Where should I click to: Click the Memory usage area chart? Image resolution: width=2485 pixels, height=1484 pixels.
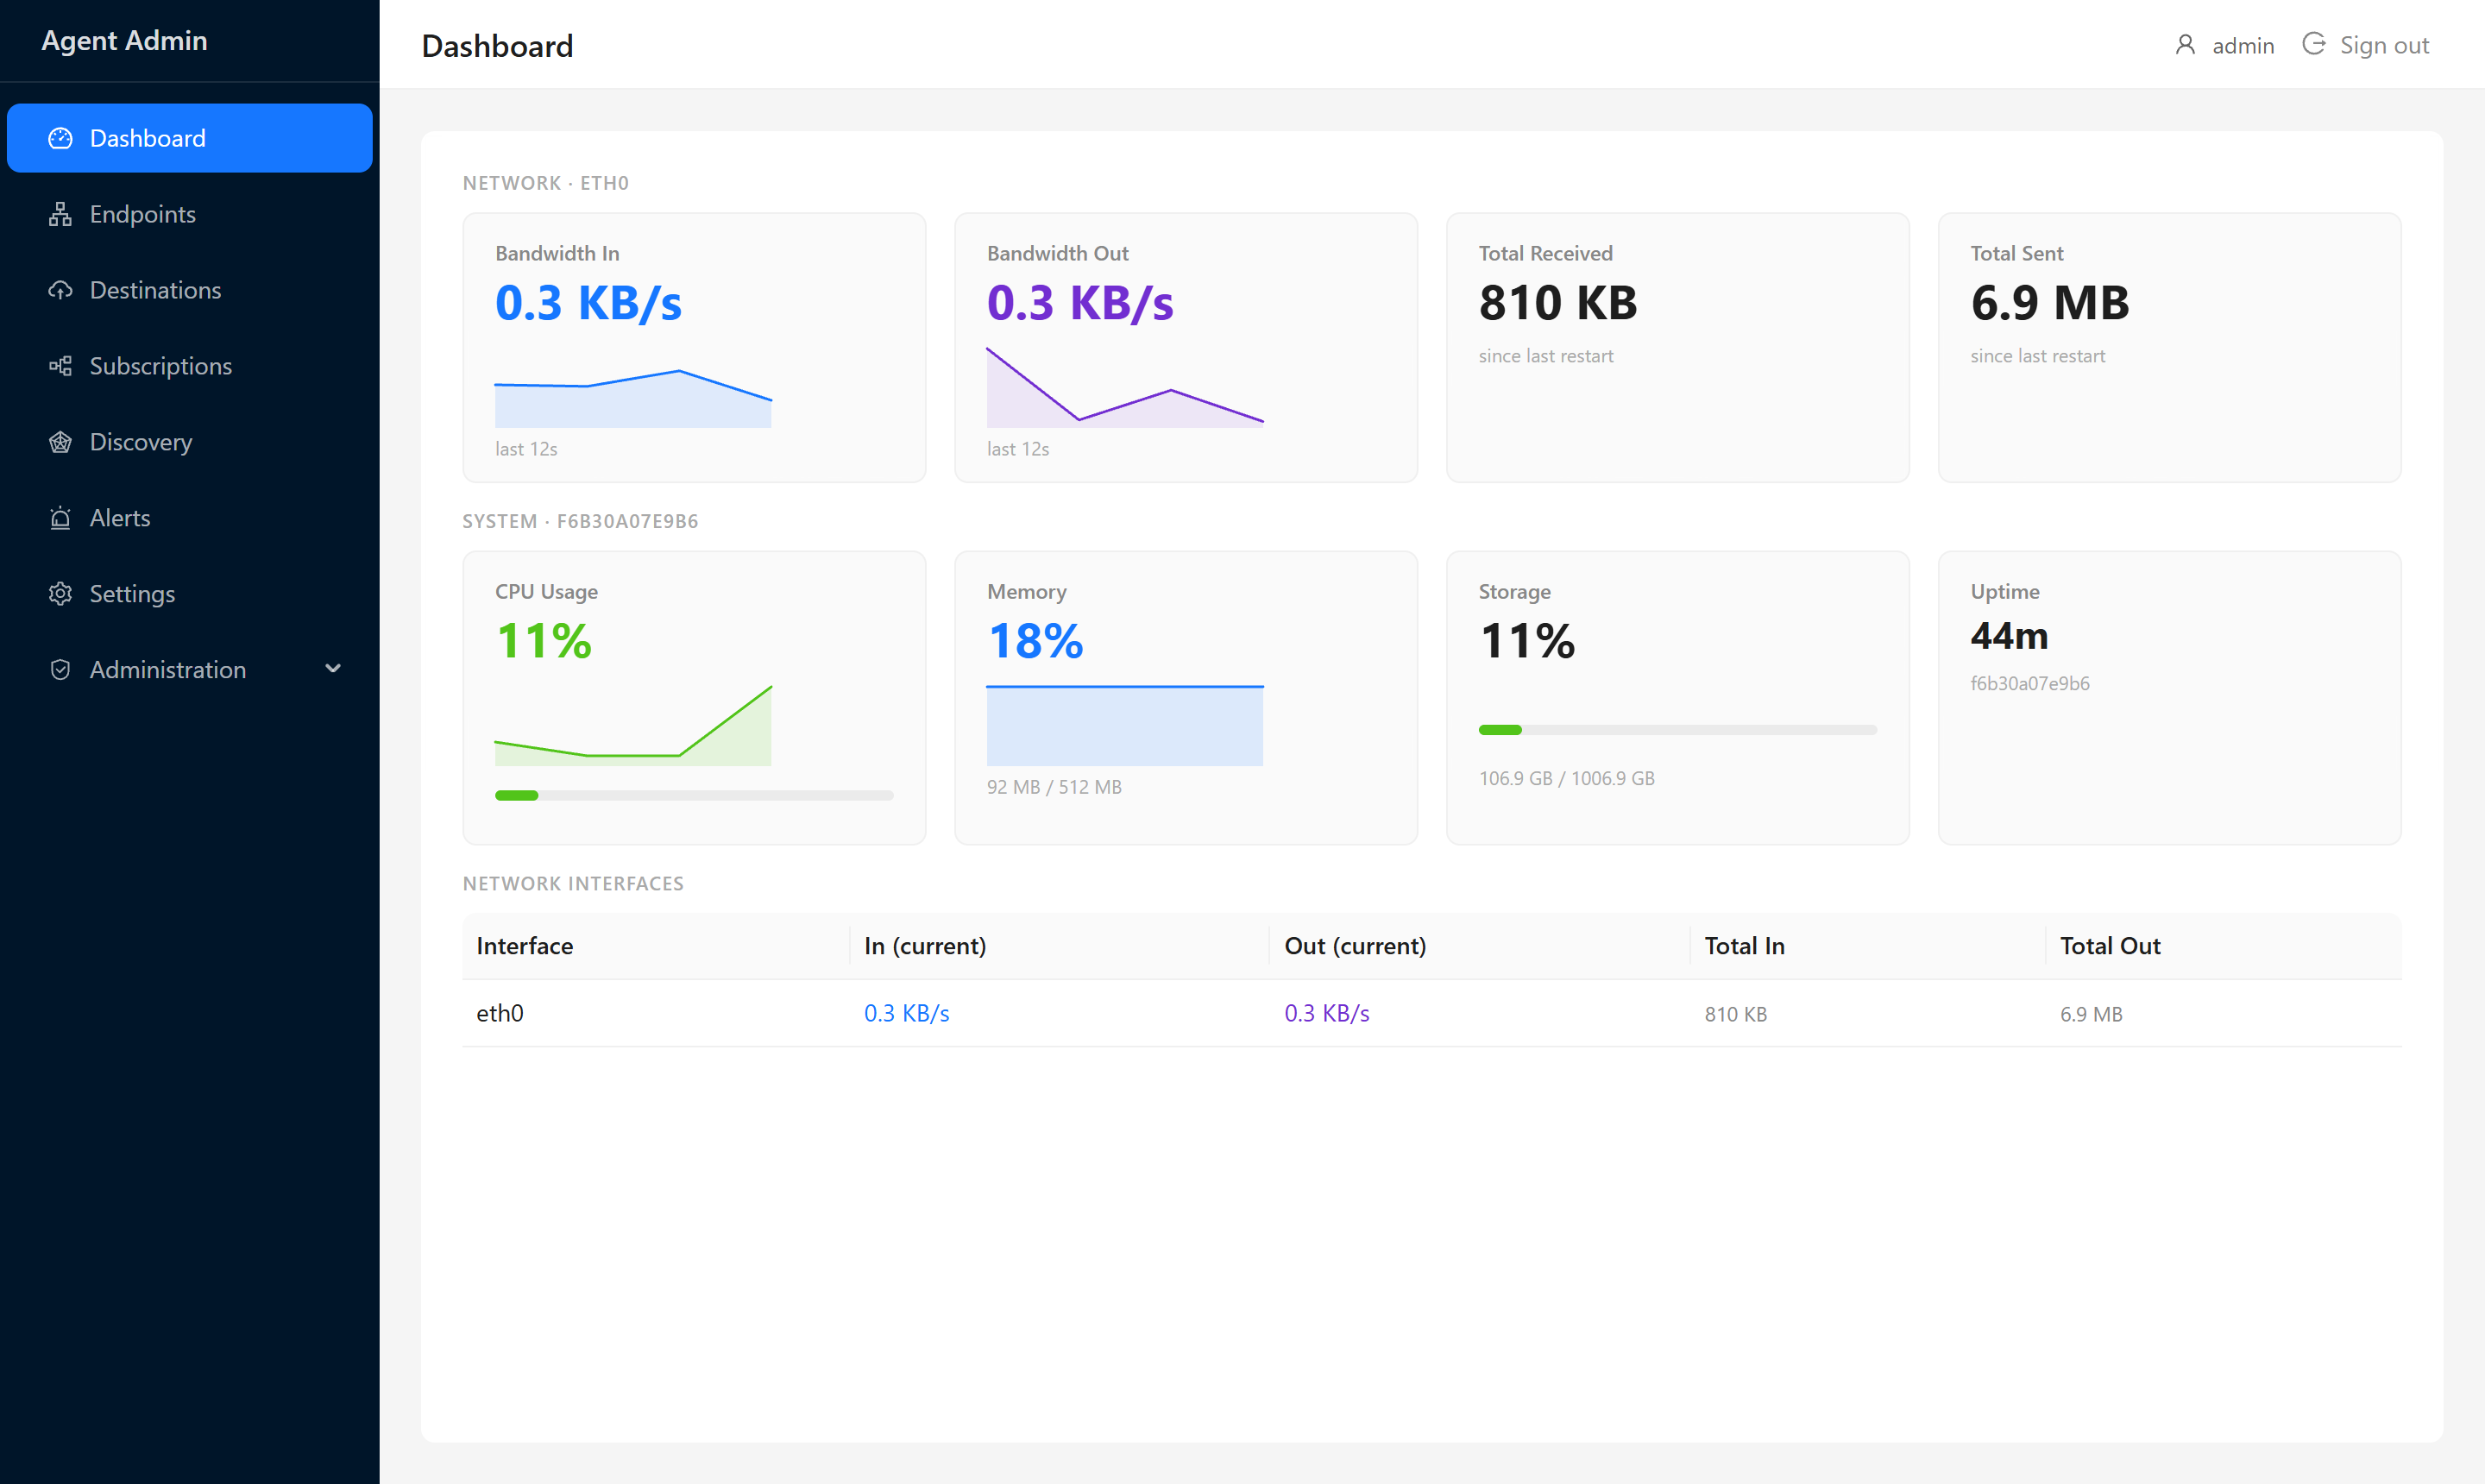(x=1125, y=726)
